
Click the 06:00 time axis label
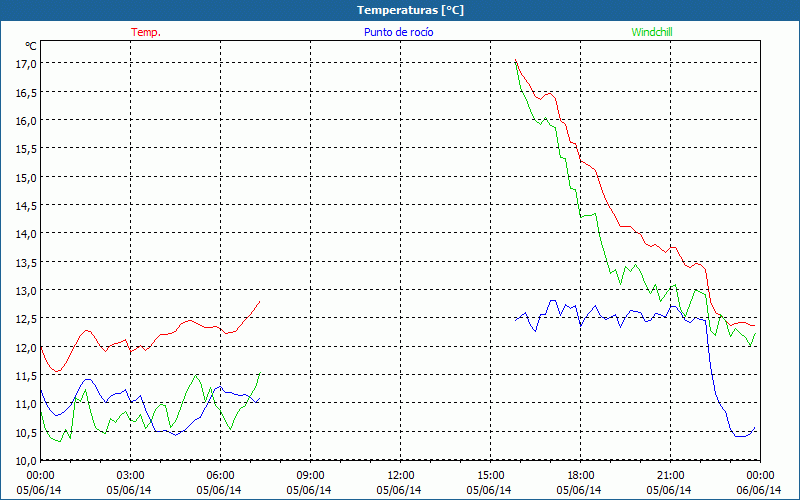(220, 475)
